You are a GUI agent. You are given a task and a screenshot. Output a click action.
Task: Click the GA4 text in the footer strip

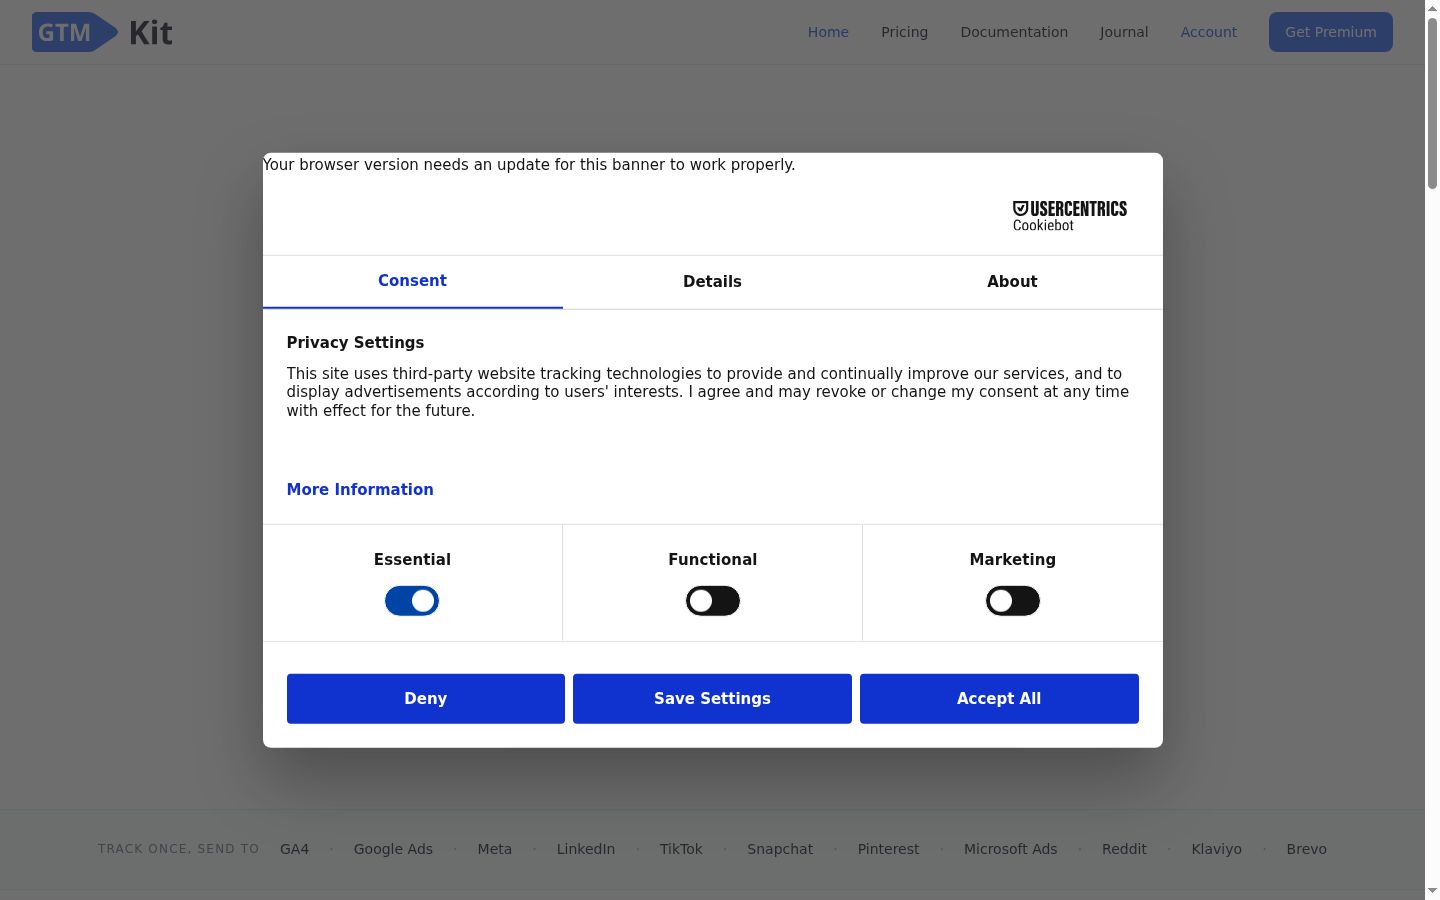click(294, 849)
